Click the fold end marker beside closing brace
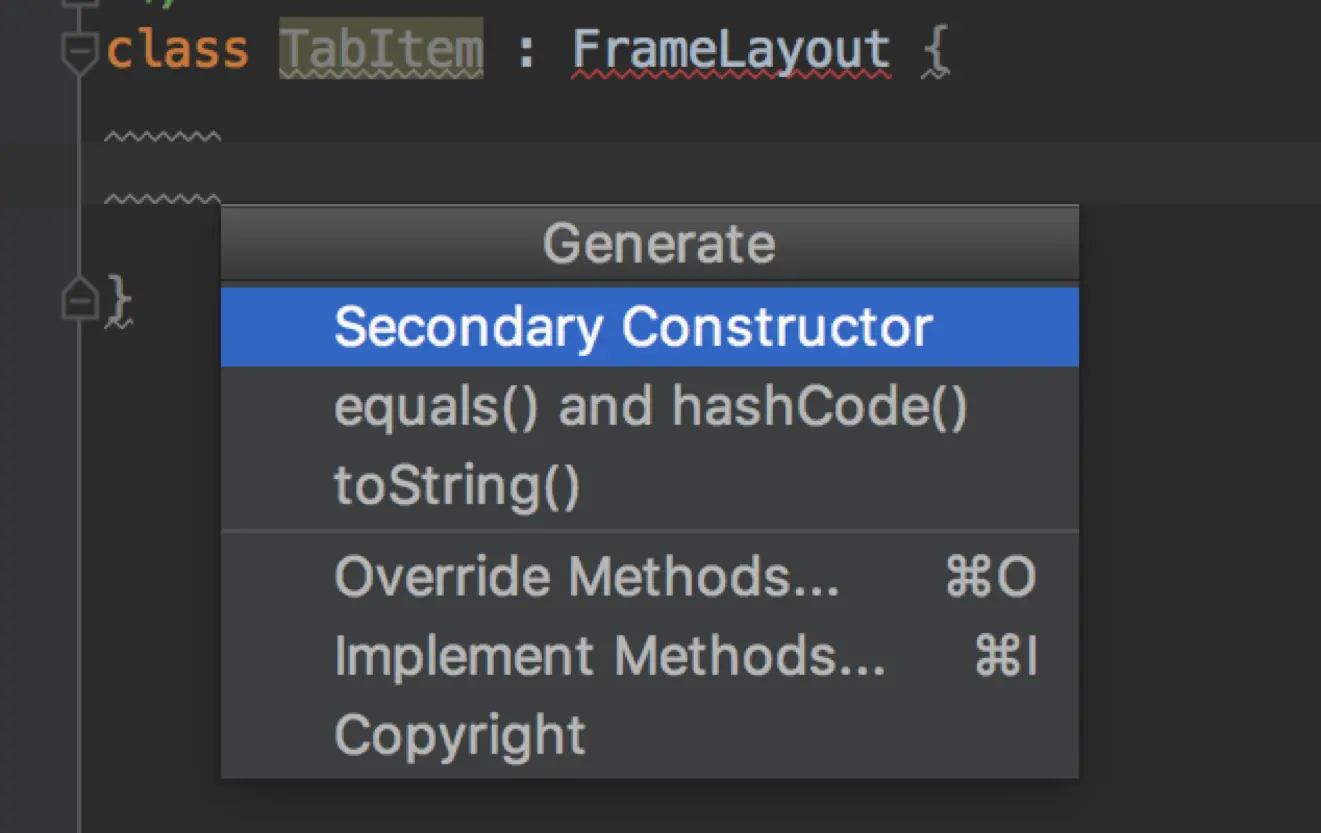The height and width of the screenshot is (833, 1321). pos(80,298)
